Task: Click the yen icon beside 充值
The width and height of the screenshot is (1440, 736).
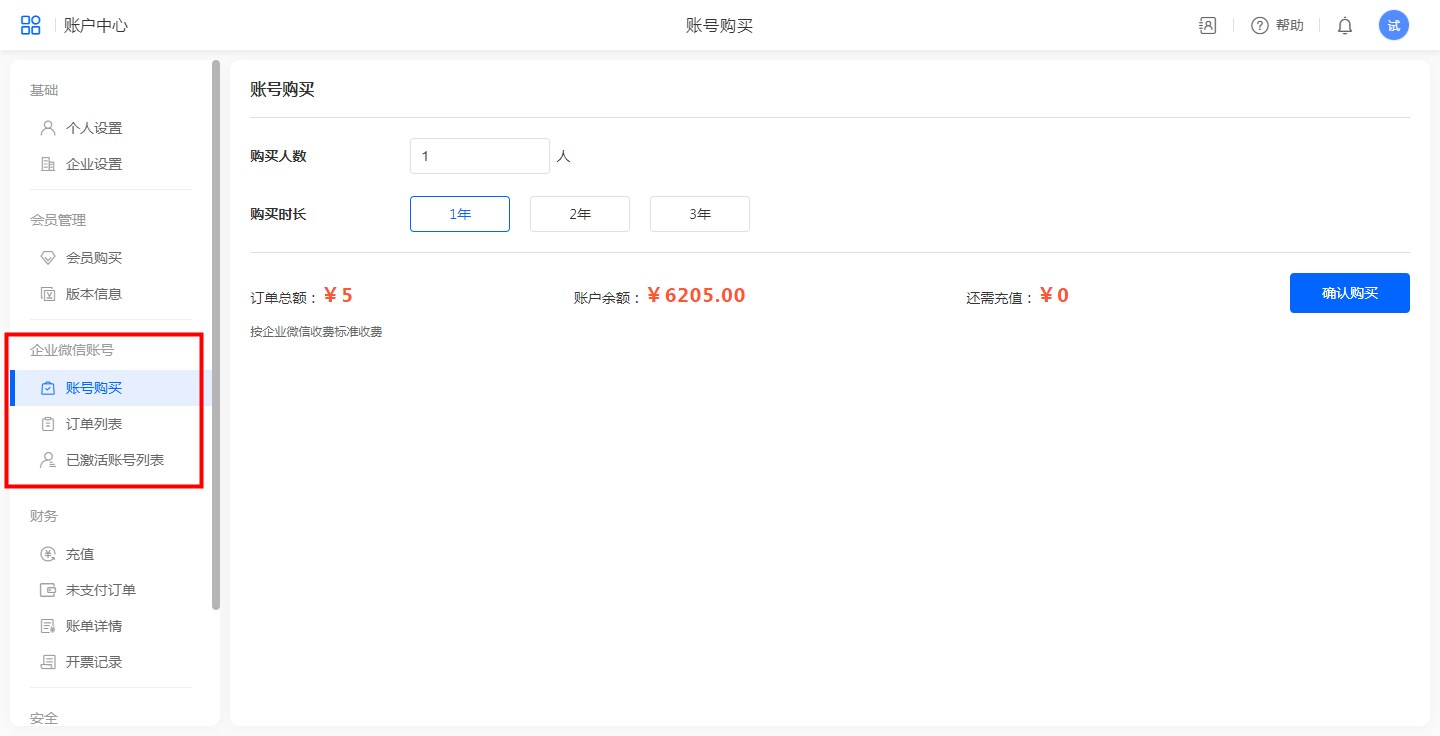Action: 47,554
